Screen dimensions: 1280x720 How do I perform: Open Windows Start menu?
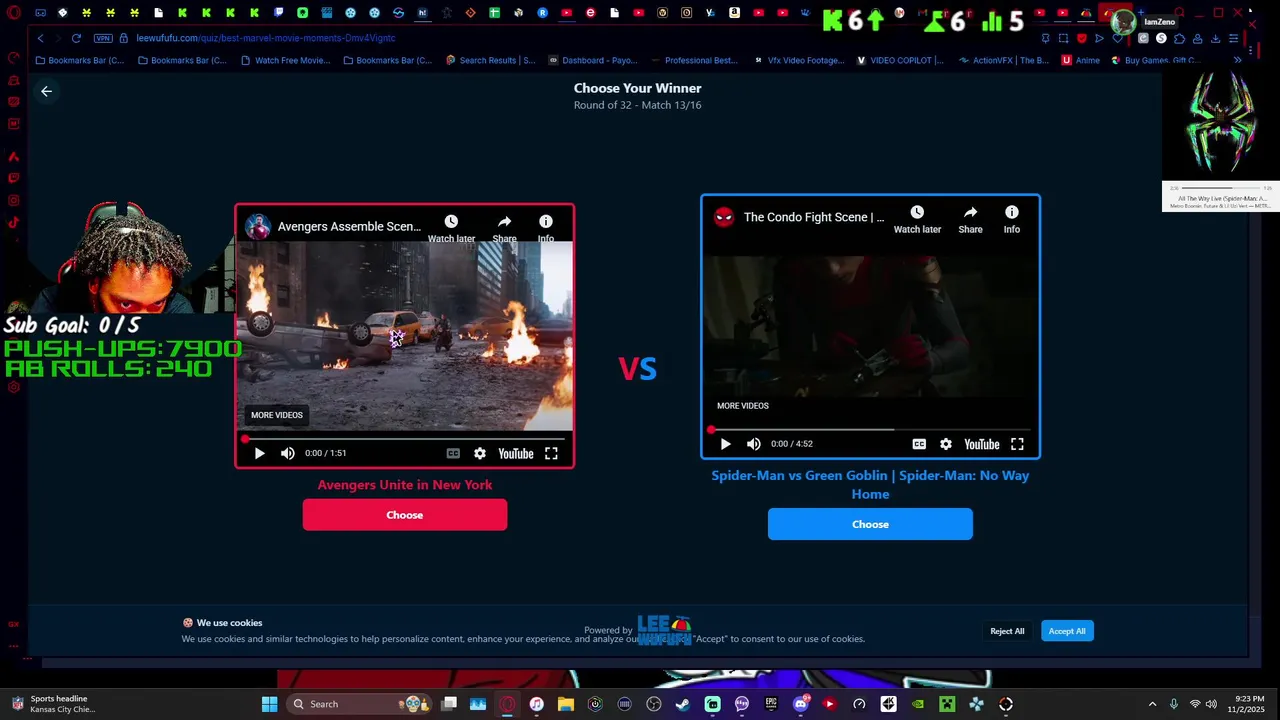click(x=269, y=704)
